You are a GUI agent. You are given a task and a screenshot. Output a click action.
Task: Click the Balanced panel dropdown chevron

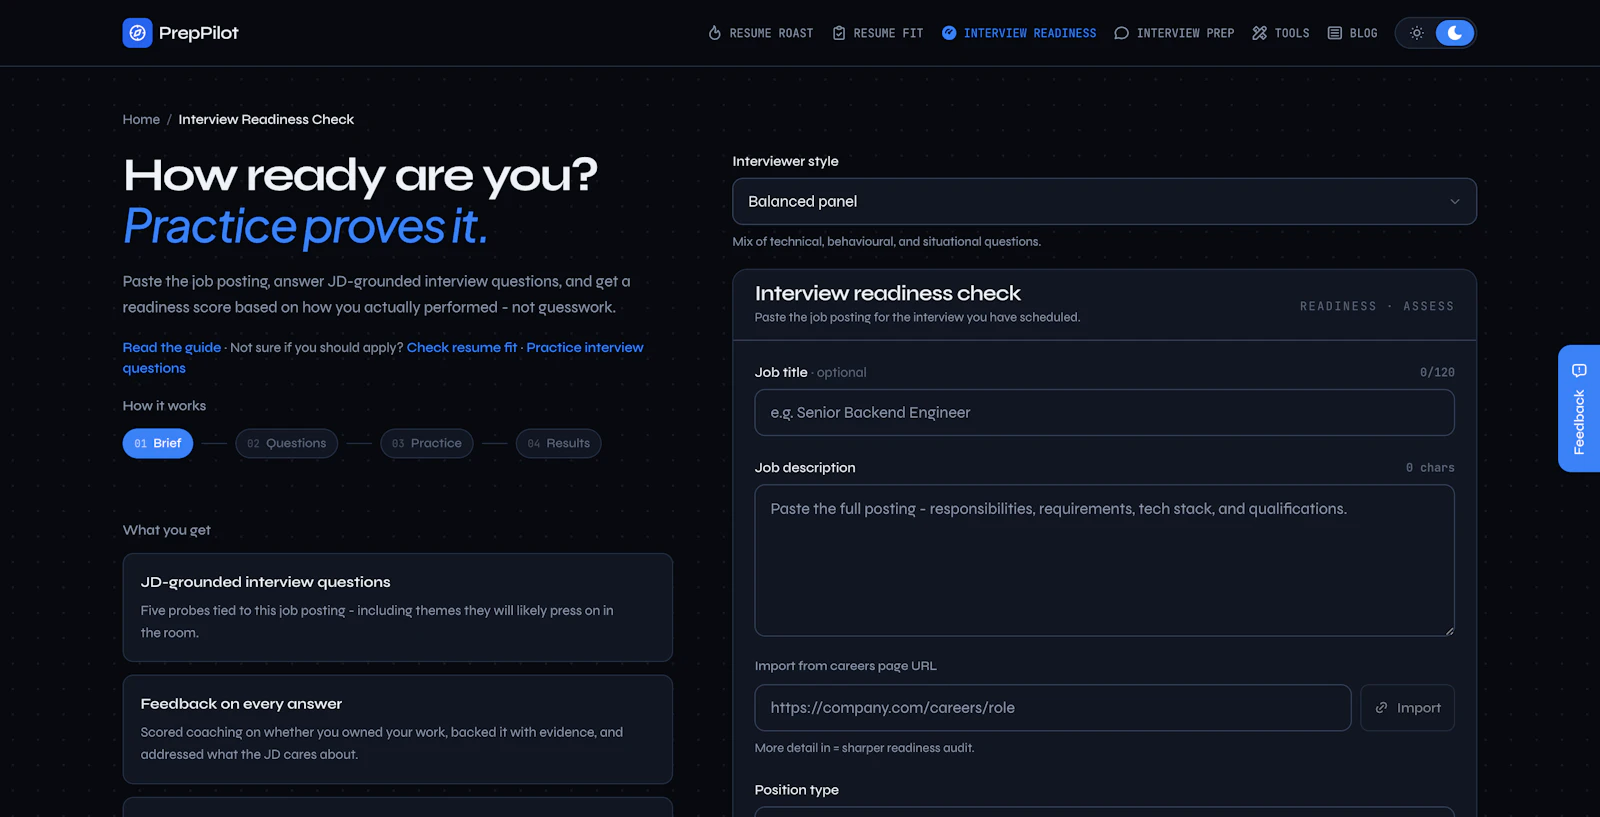[1455, 201]
